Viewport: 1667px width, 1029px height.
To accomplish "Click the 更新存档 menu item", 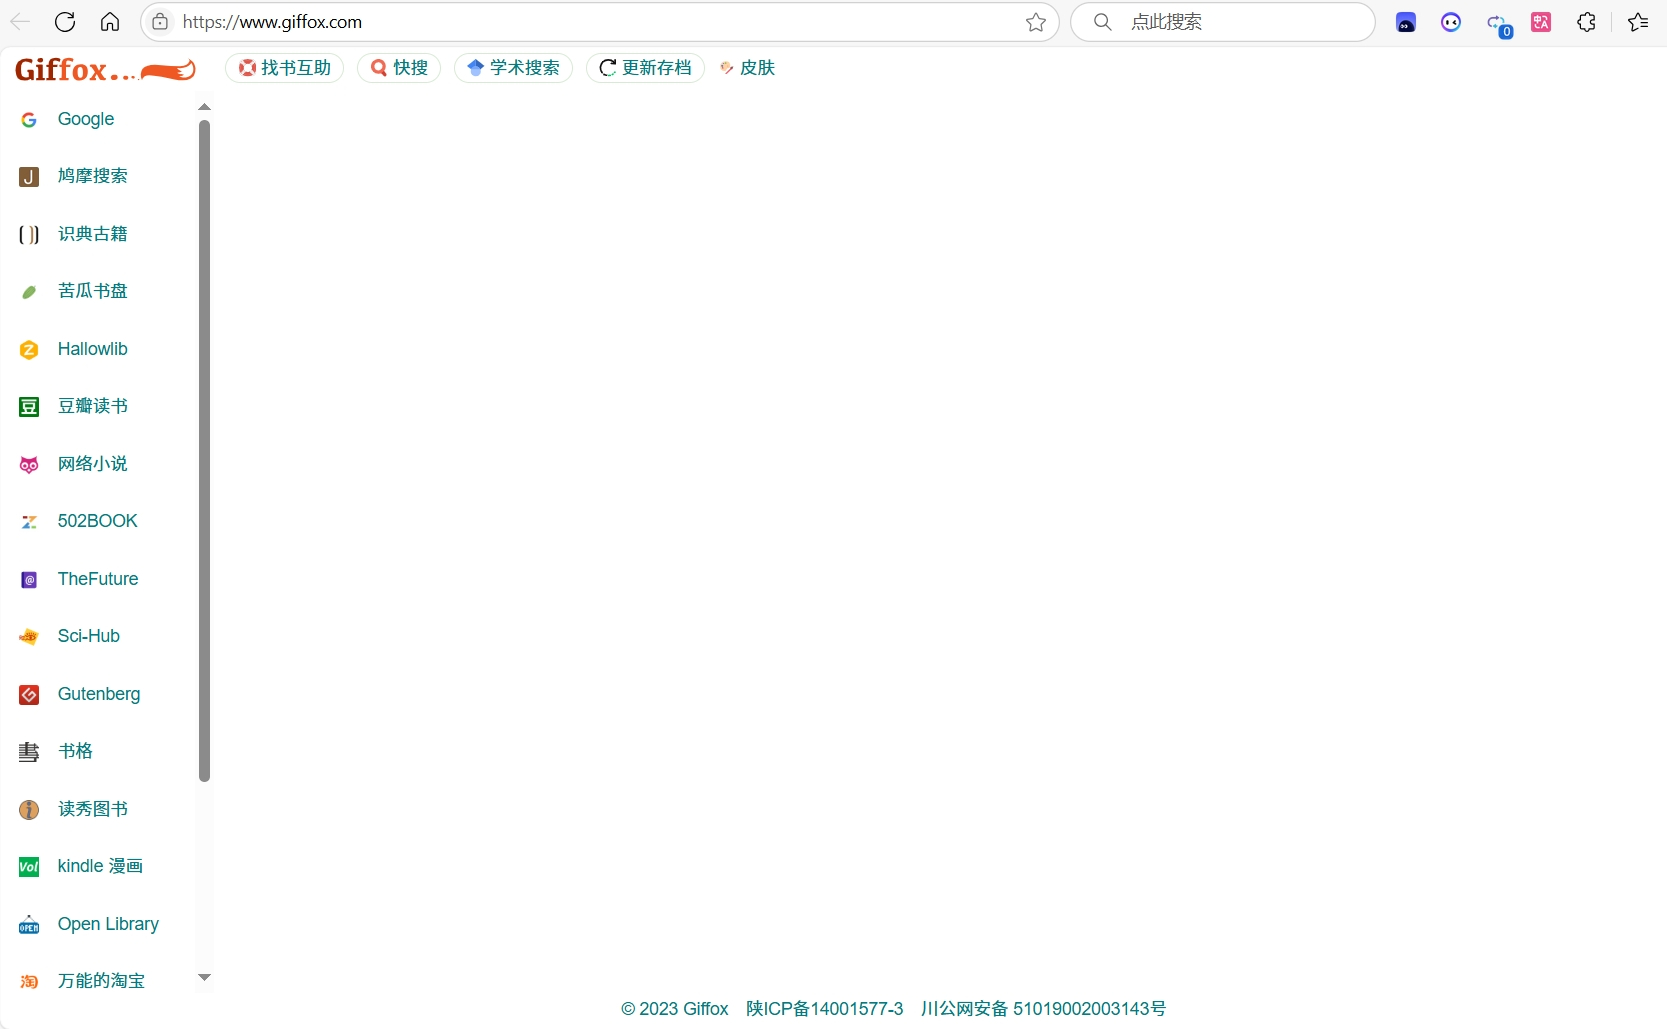I will pyautogui.click(x=645, y=68).
